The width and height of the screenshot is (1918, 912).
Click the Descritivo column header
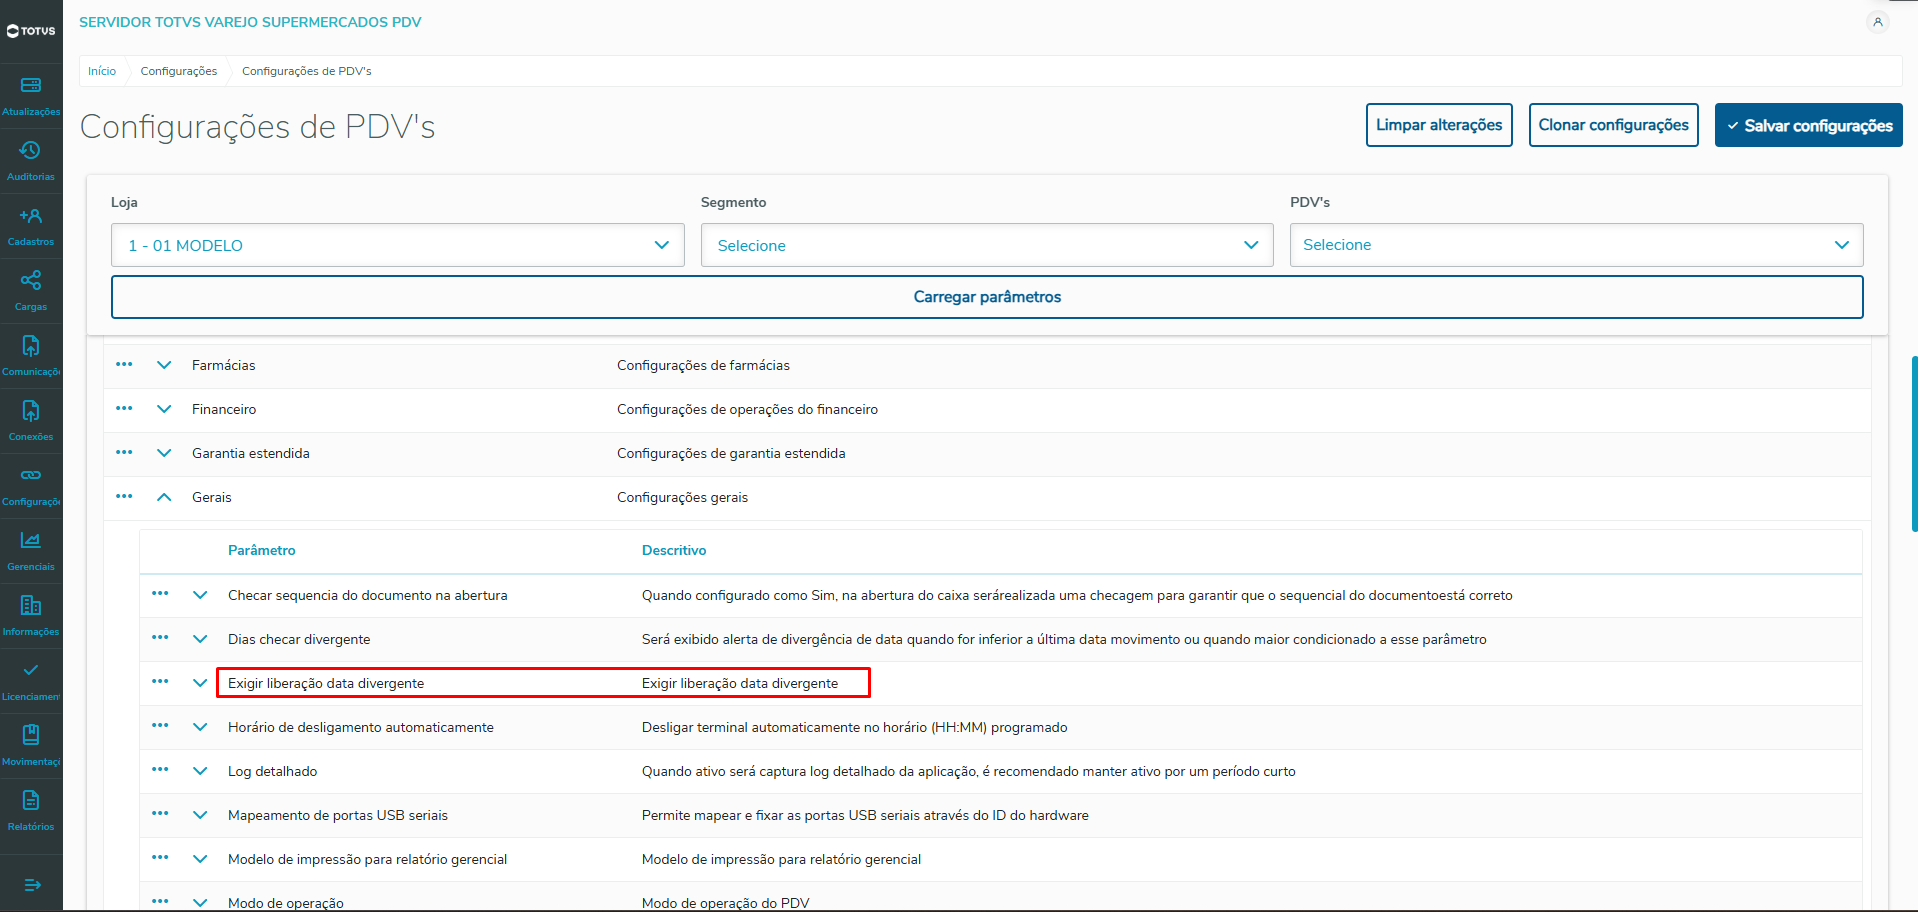[x=674, y=550]
